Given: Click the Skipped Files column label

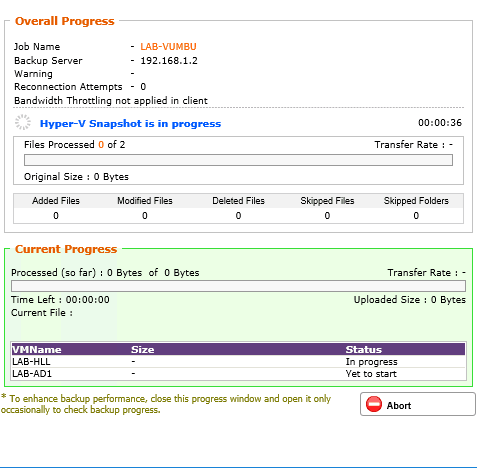Looking at the screenshot, I should (x=327, y=201).
